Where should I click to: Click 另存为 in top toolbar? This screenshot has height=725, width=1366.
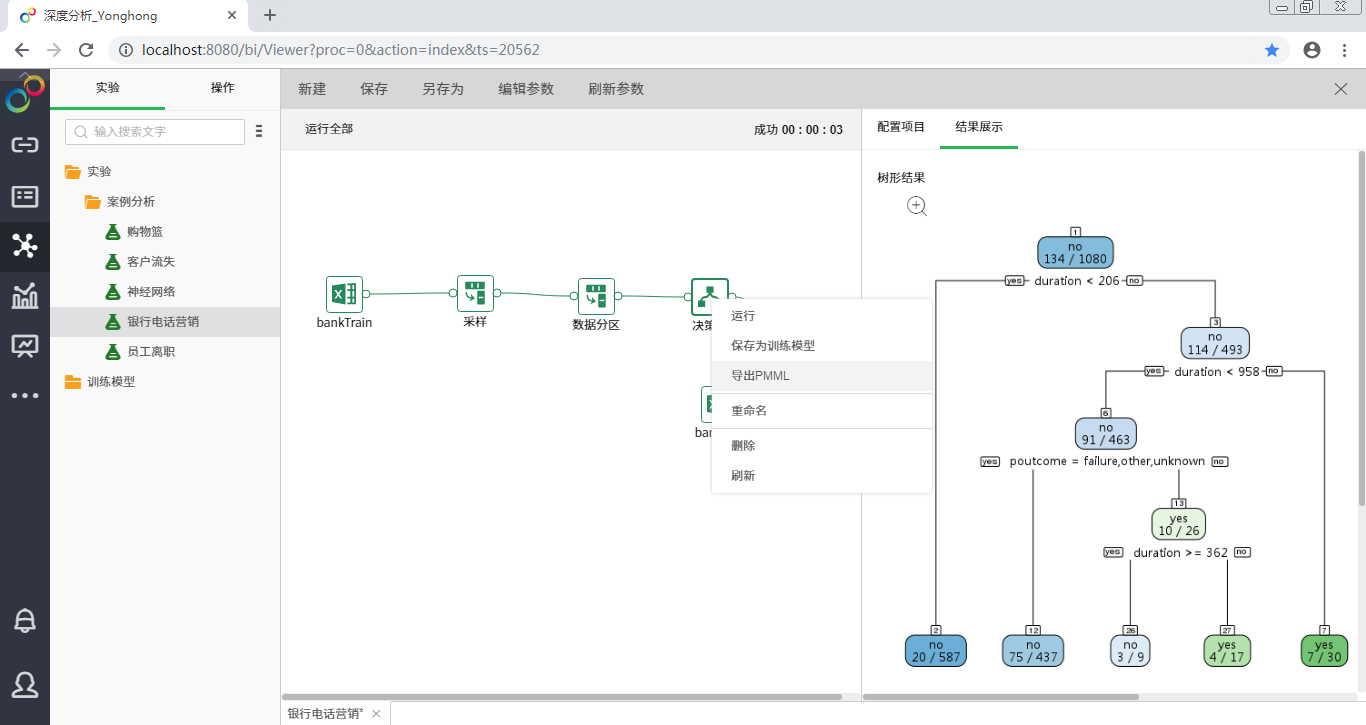[442, 89]
